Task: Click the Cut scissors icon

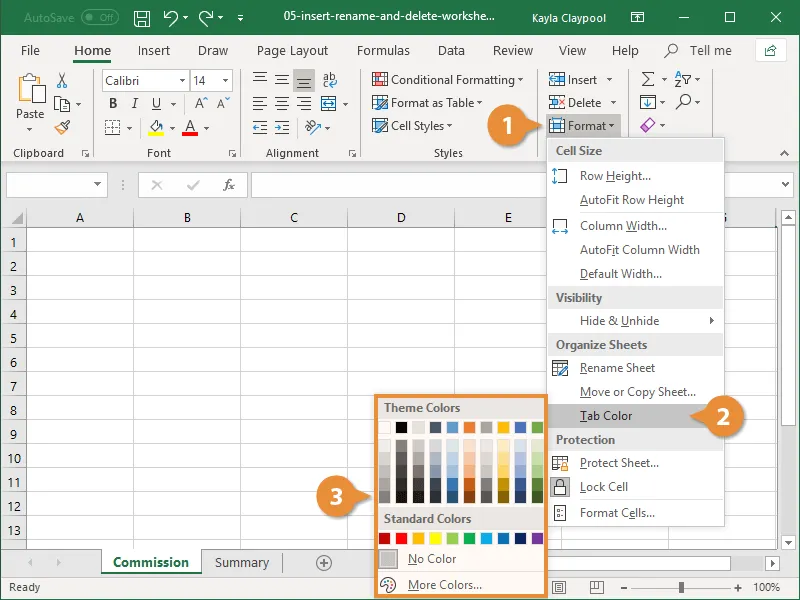Action: (x=62, y=80)
